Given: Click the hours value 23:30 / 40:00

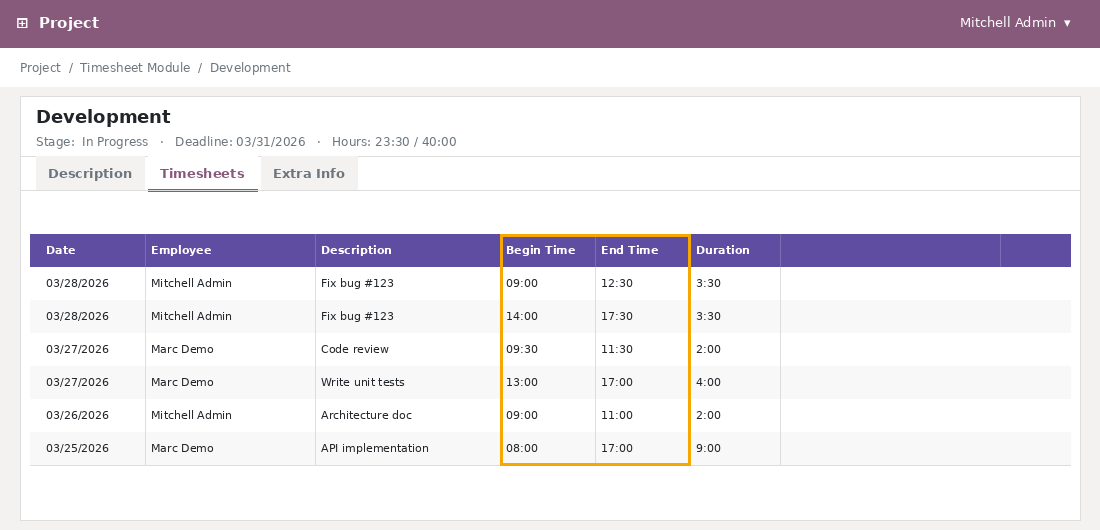Looking at the screenshot, I should tap(415, 142).
